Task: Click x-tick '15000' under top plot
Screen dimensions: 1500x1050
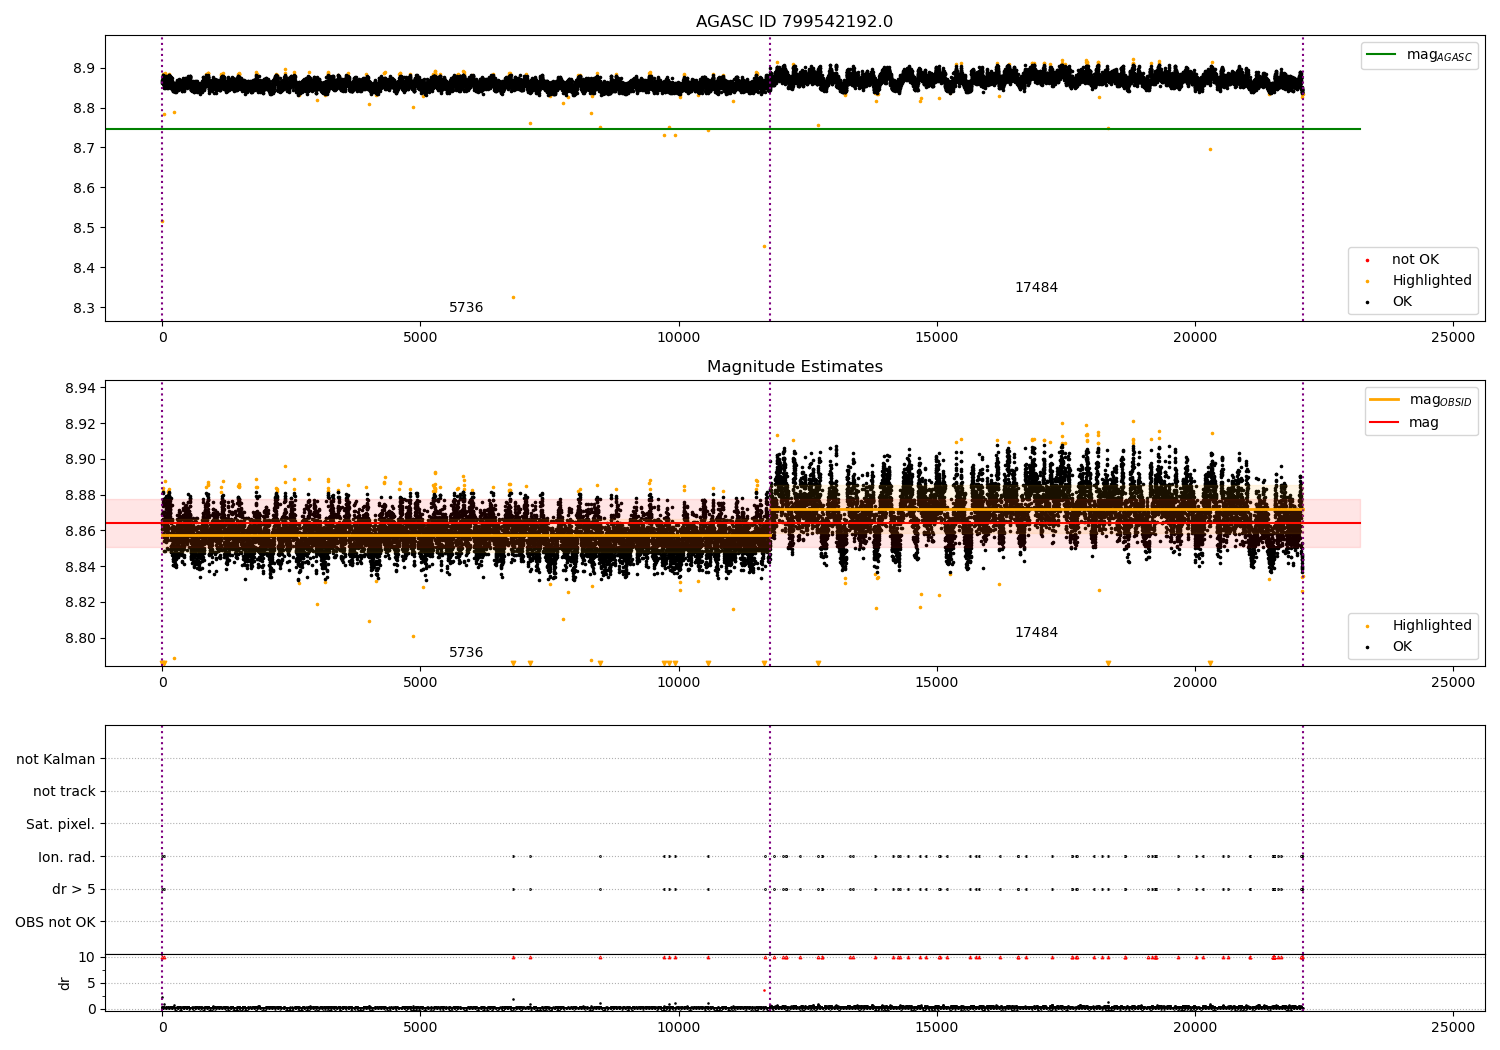Action: 937,338
